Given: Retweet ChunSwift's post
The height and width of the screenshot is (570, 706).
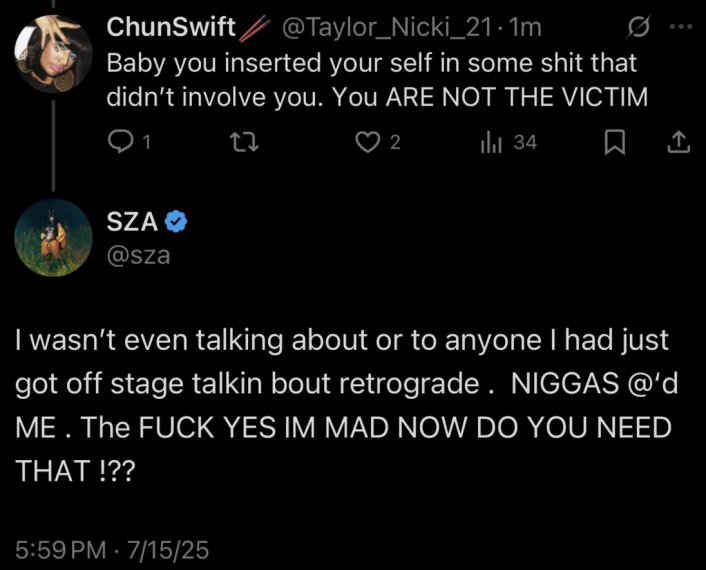Looking at the screenshot, I should click(x=244, y=143).
